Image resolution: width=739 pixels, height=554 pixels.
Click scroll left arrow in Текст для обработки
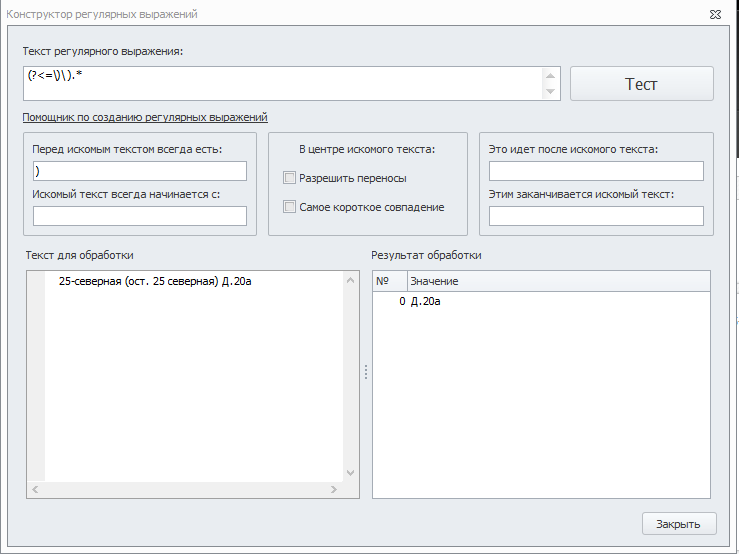tap(35, 489)
